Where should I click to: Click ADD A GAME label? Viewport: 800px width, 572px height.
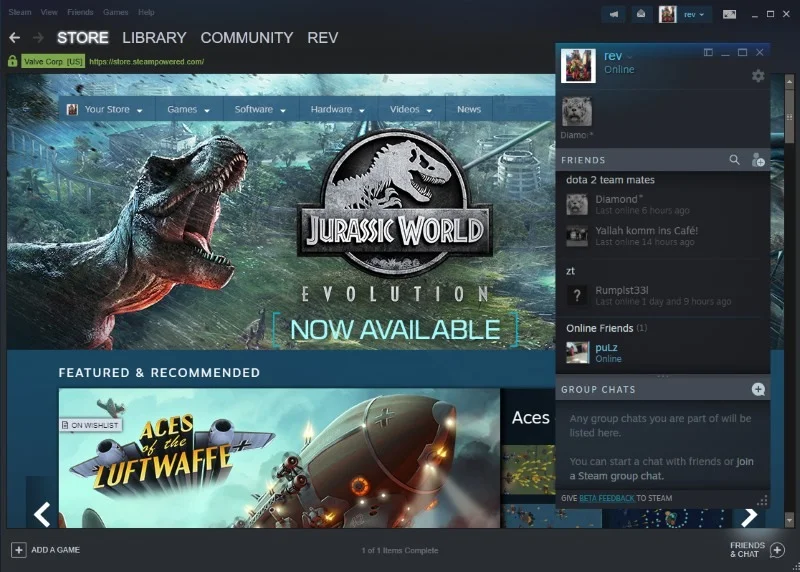56,550
